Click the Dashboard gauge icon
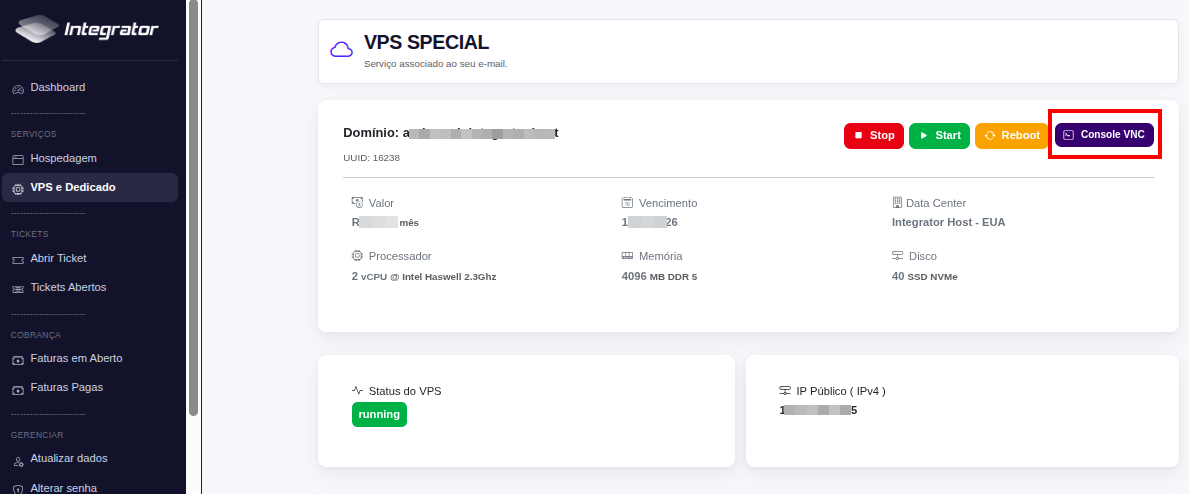This screenshot has height=494, width=1189. 18,89
